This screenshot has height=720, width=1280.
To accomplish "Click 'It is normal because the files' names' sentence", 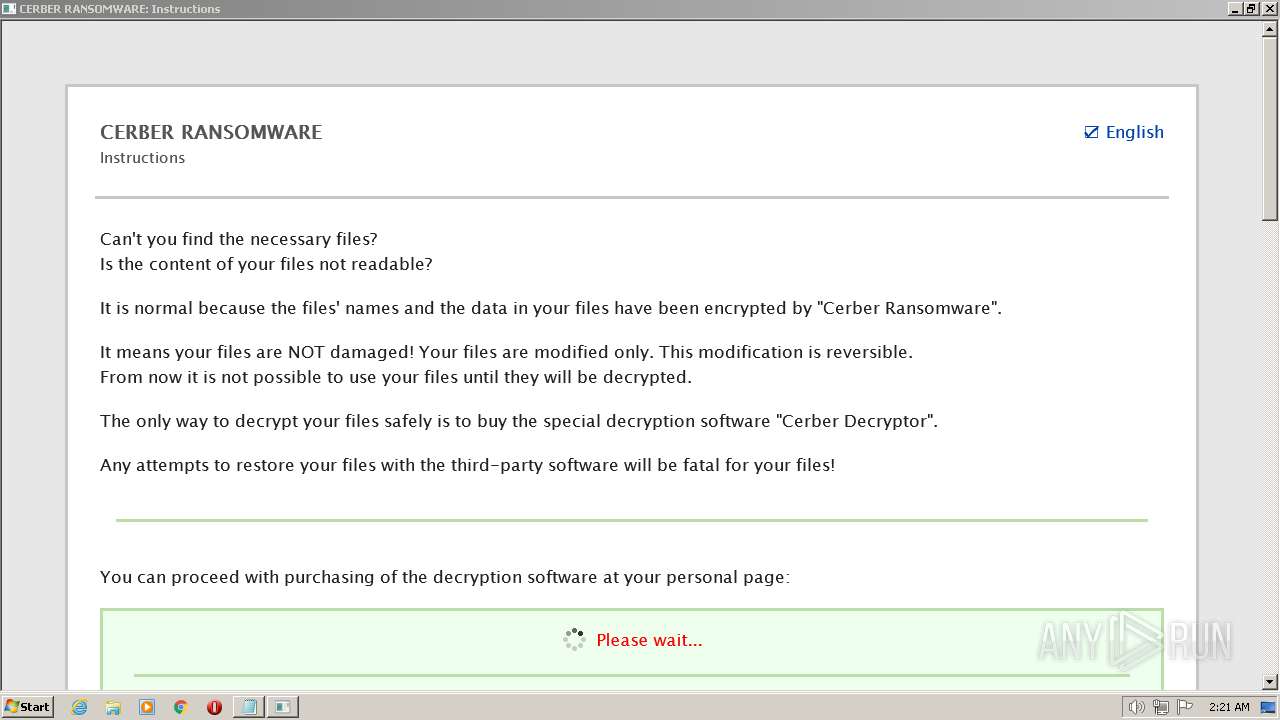I will pos(551,308).
